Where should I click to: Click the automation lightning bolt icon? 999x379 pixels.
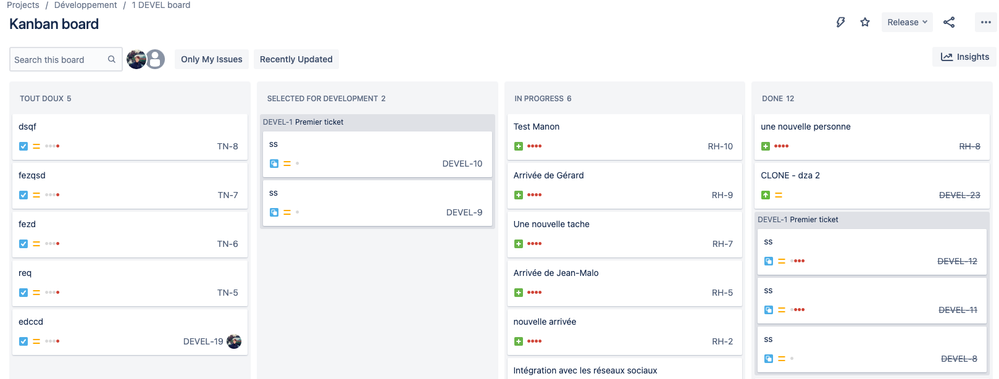(840, 22)
